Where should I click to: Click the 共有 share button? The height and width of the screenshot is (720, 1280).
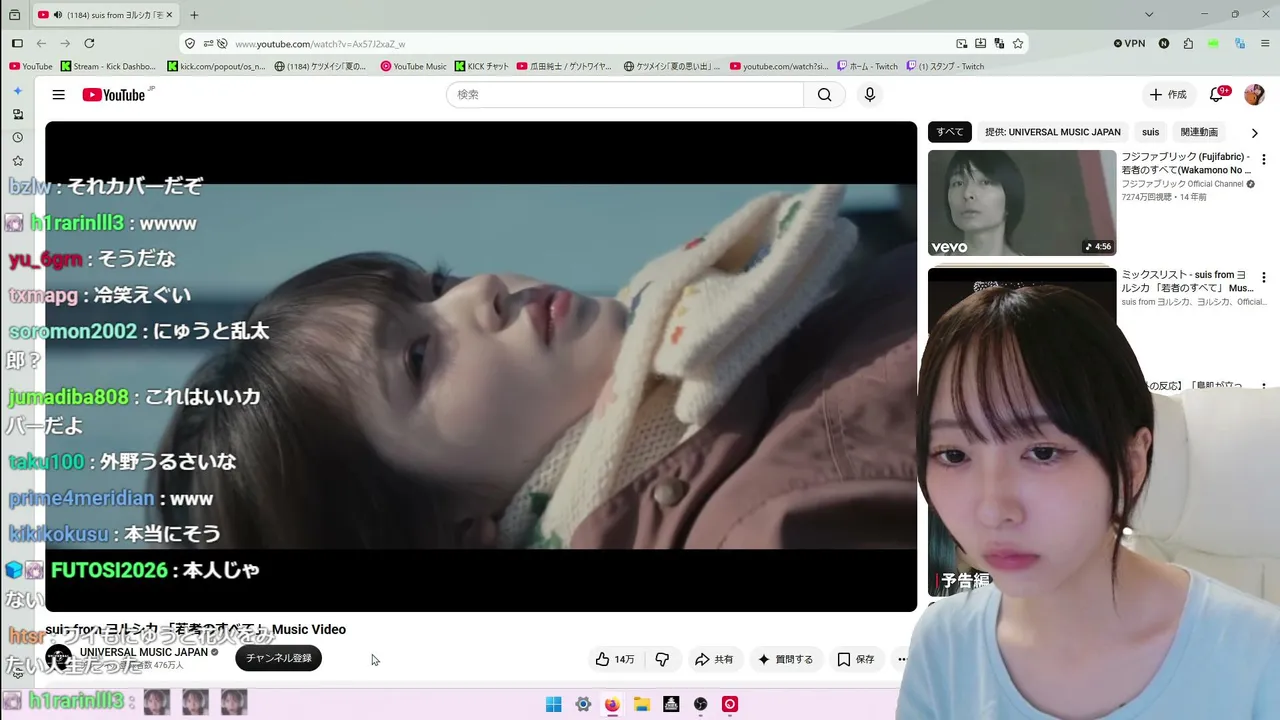click(x=714, y=659)
